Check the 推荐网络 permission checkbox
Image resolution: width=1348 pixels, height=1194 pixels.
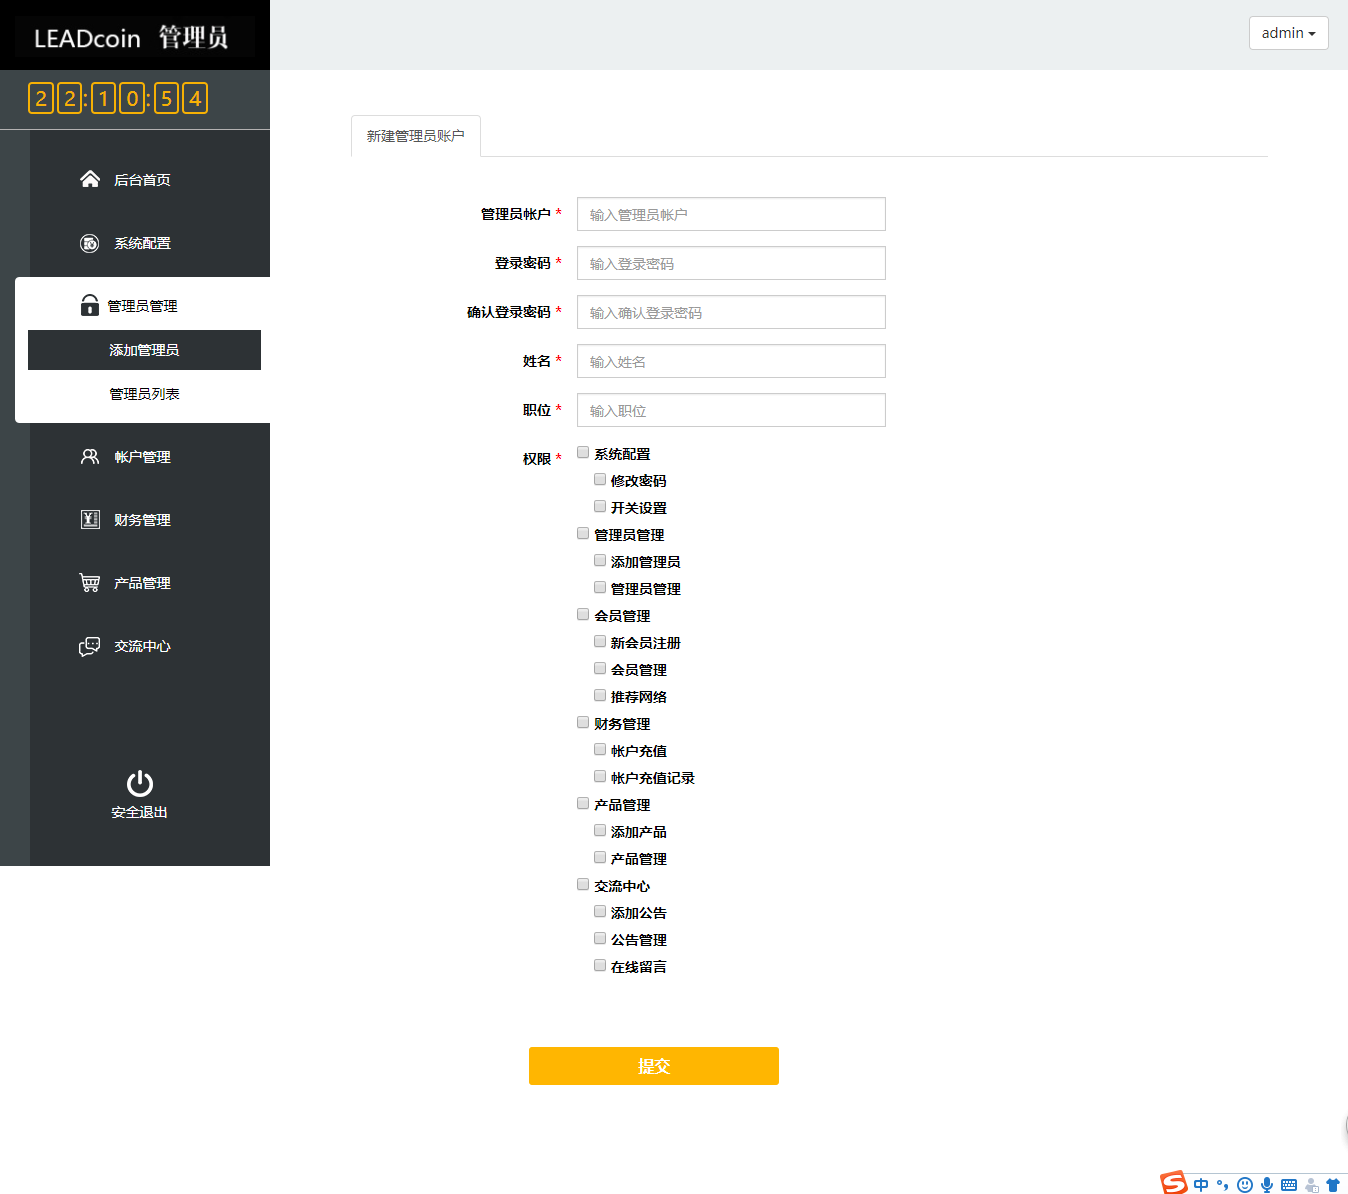point(600,696)
